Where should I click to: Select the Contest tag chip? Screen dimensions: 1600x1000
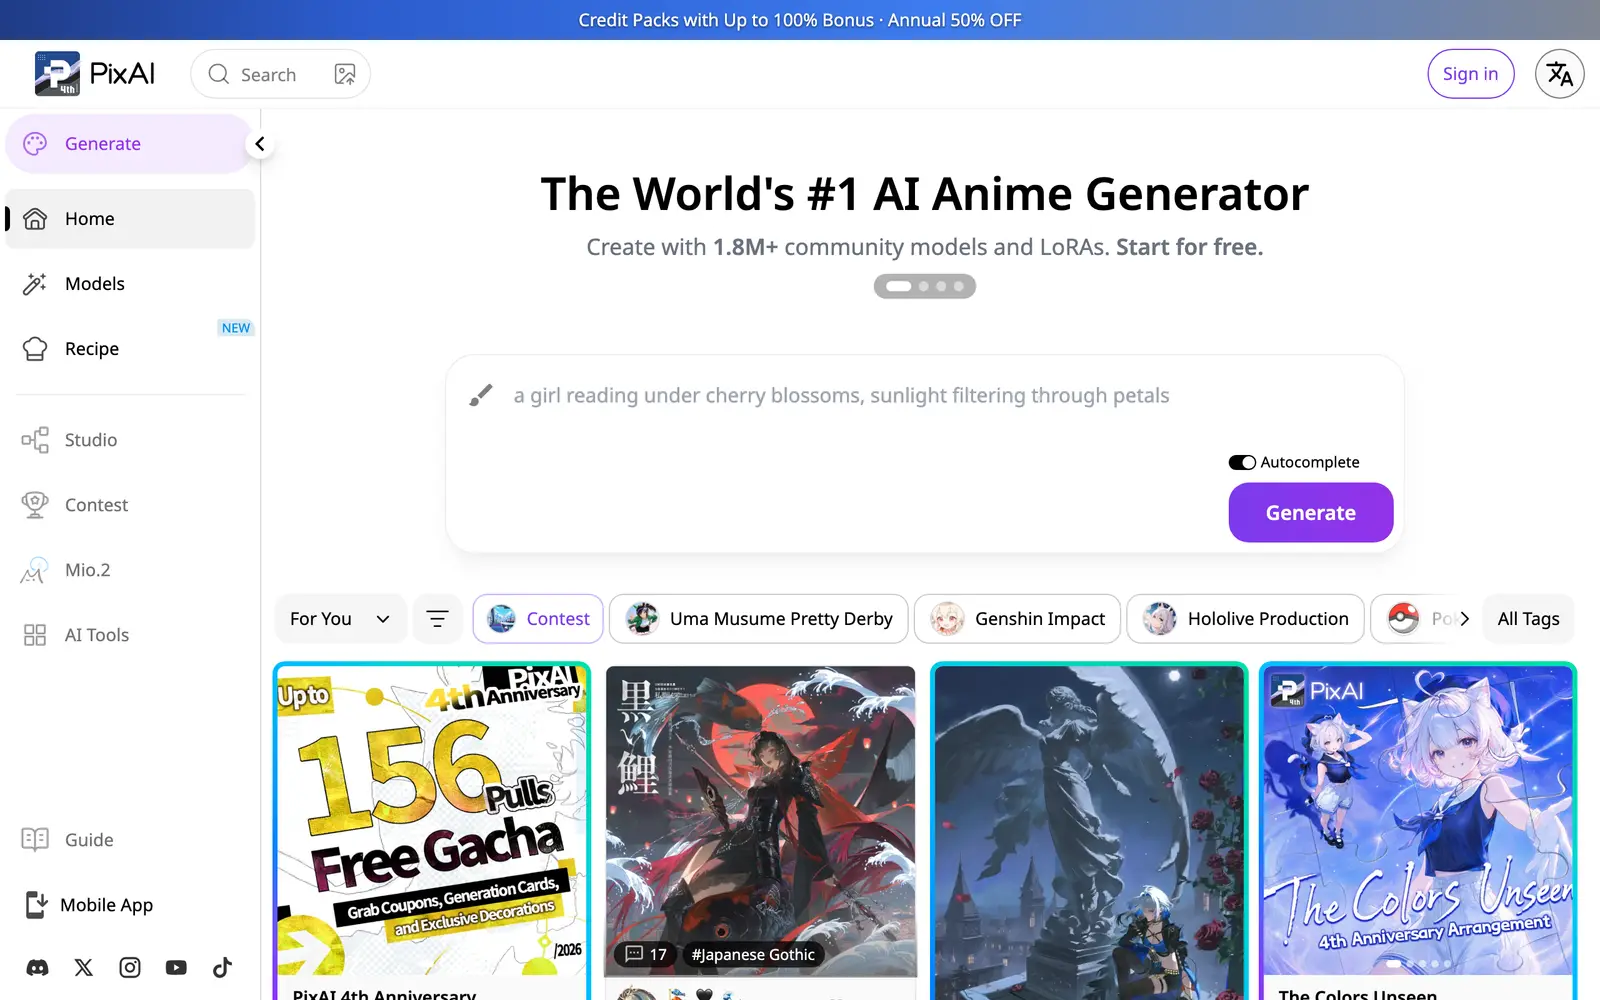pos(538,619)
